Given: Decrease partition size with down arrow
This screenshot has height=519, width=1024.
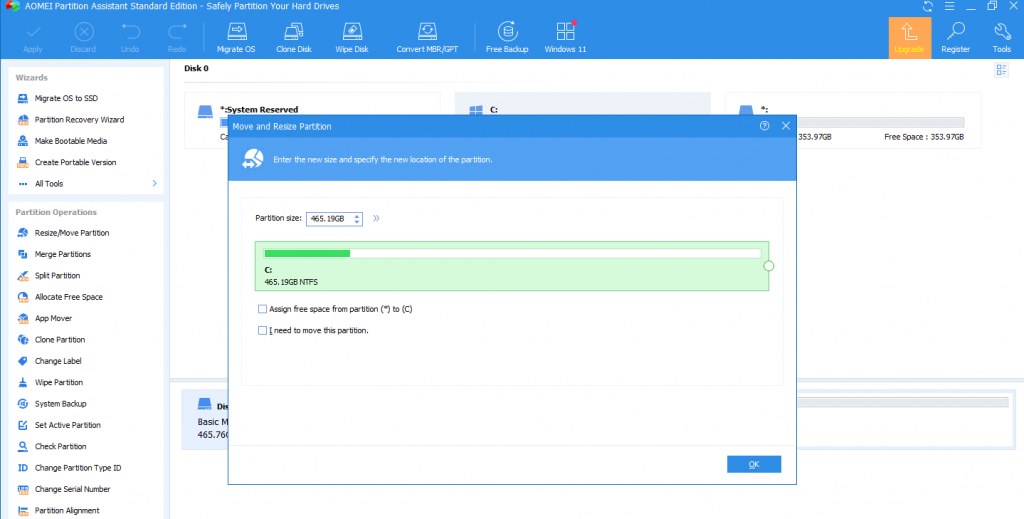Looking at the screenshot, I should point(357,222).
